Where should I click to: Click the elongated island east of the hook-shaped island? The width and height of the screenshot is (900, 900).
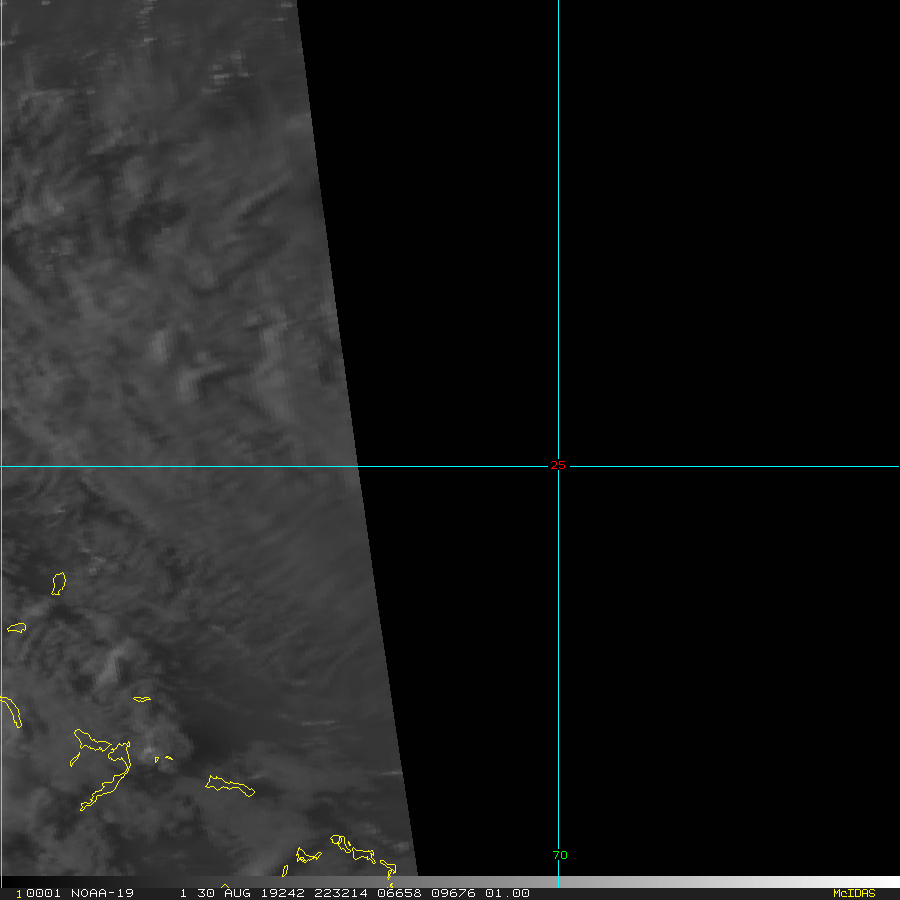click(x=230, y=786)
